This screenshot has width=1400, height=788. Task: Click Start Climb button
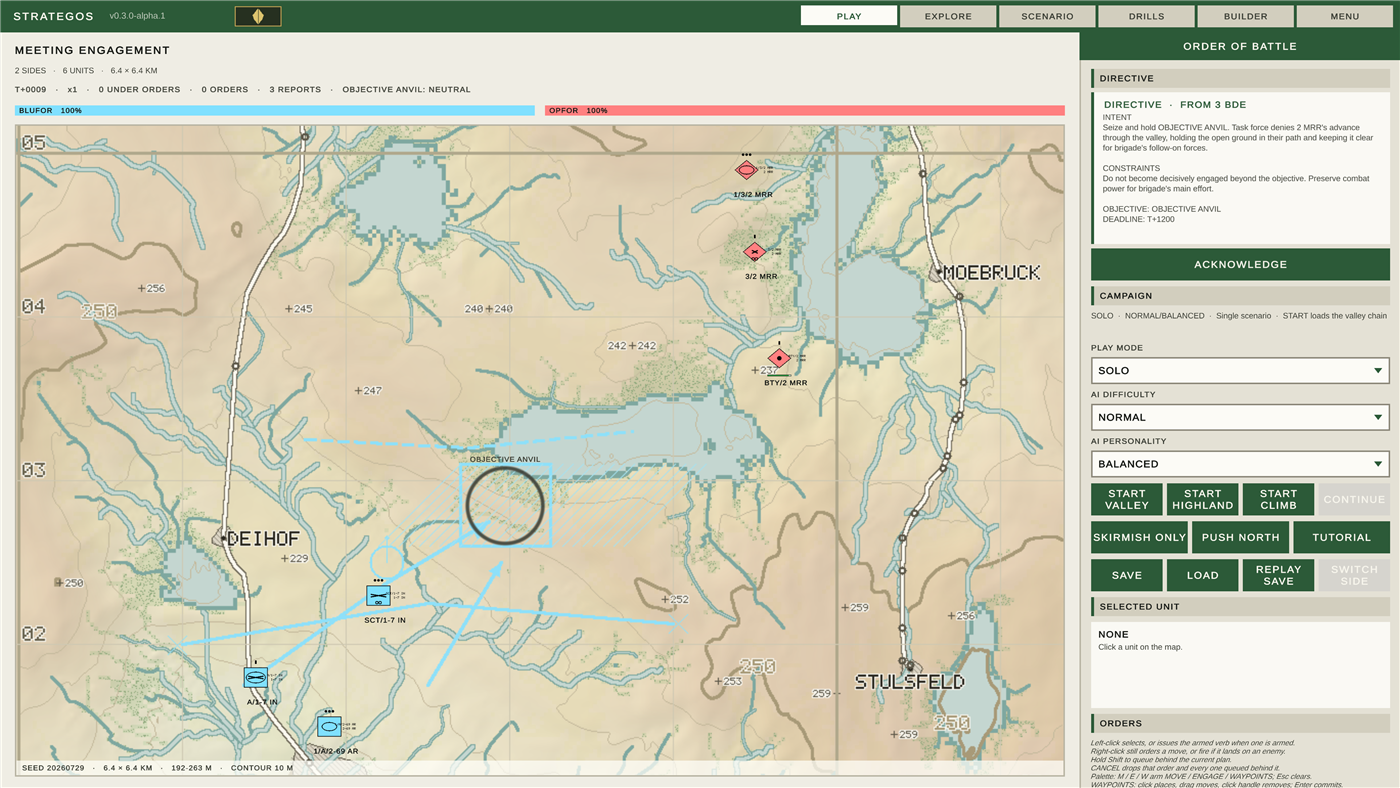1278,499
